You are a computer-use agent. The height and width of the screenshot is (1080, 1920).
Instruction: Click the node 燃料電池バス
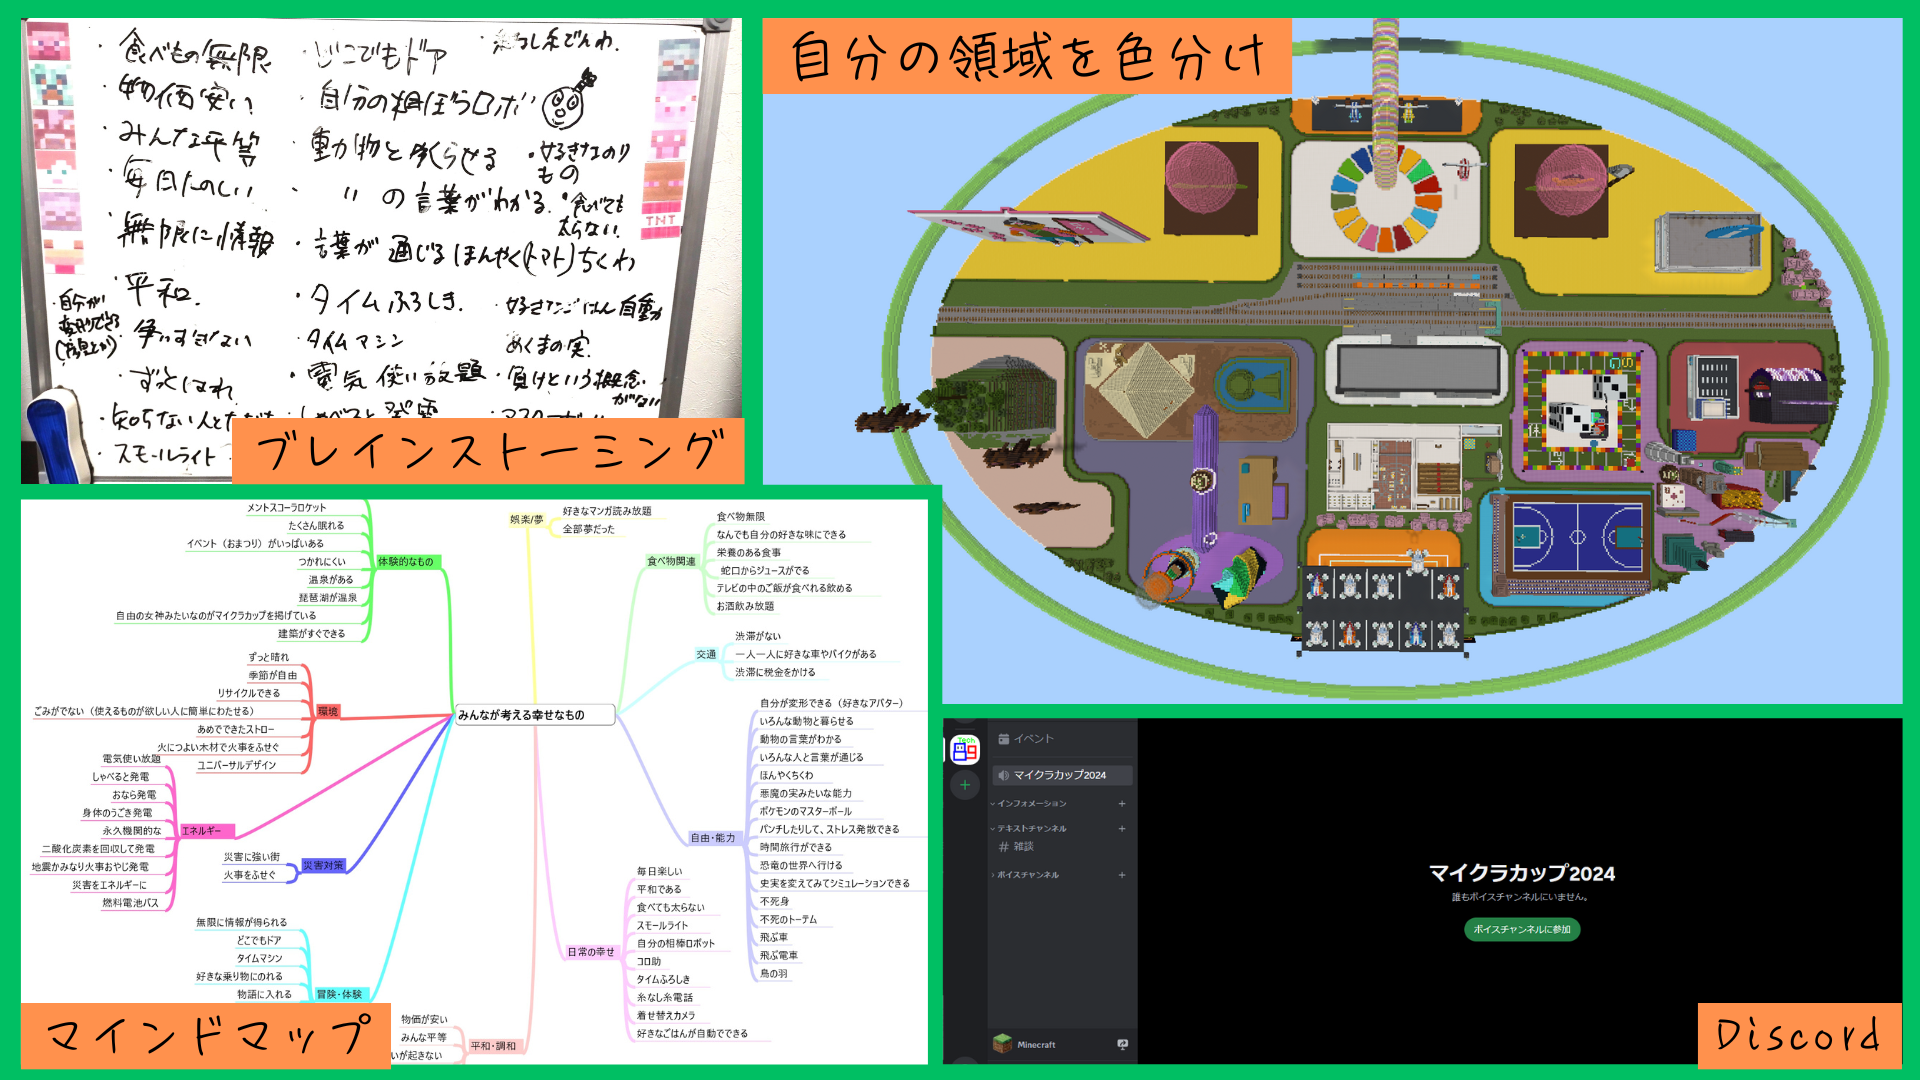point(131,904)
